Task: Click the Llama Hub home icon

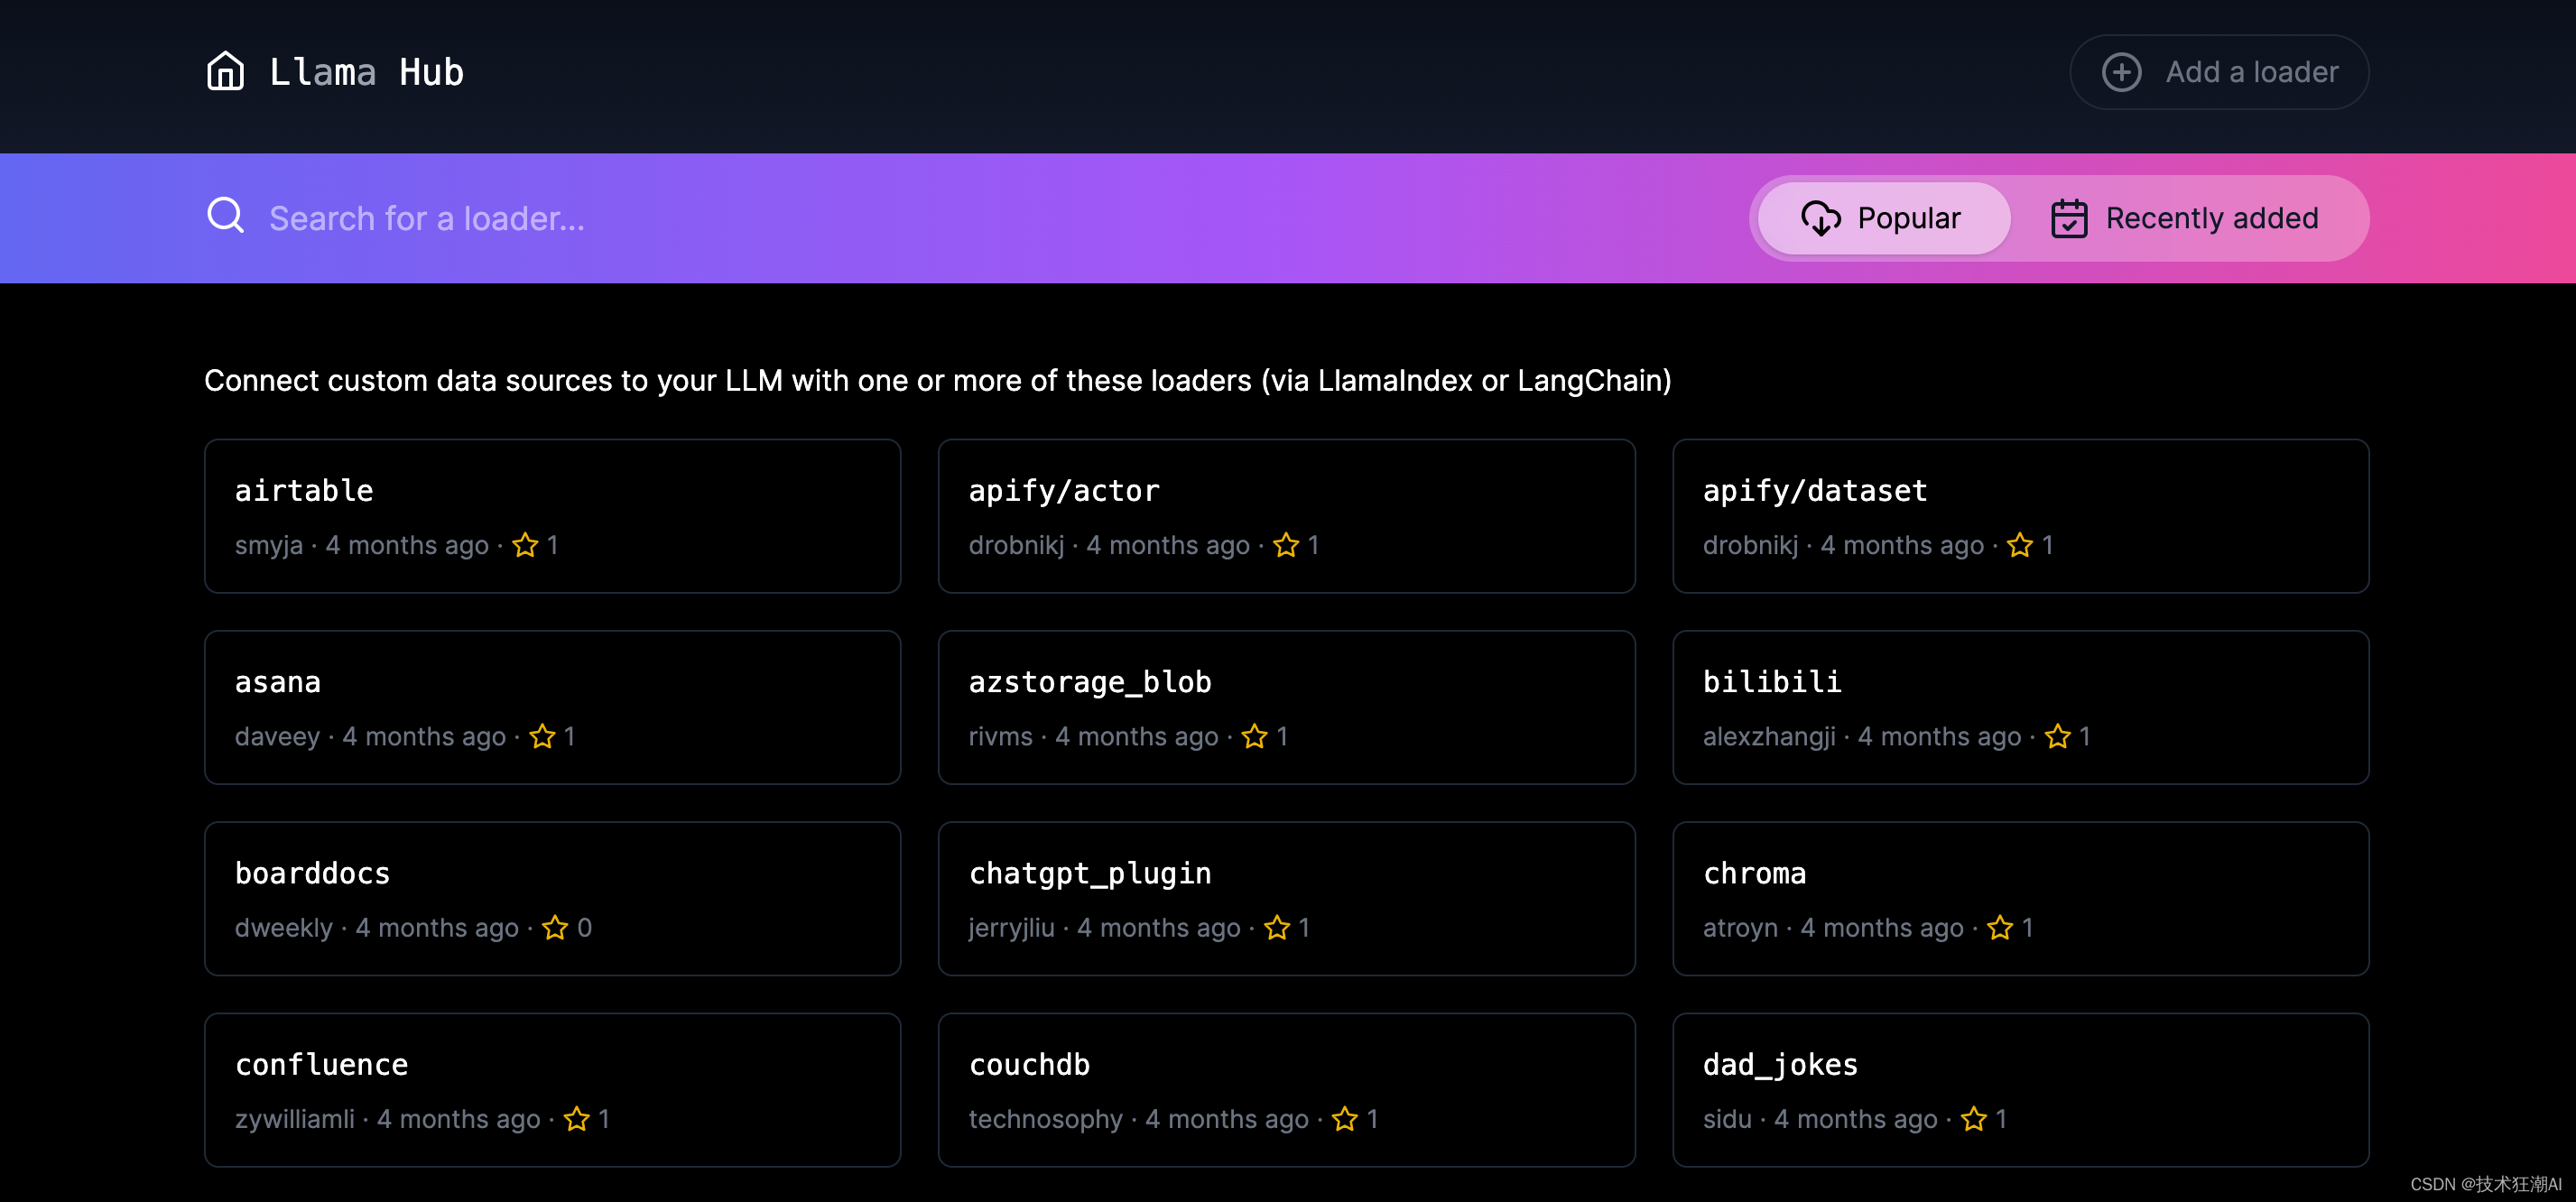Action: click(x=225, y=72)
